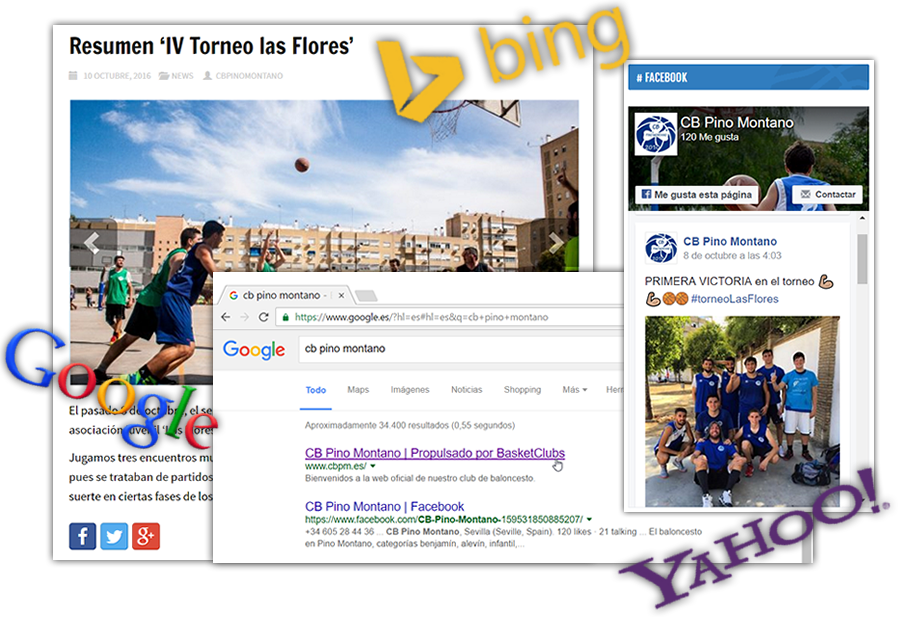Image resolution: width=900 pixels, height=620 pixels.
Task: Click green padlock in address bar
Action: coord(285,317)
